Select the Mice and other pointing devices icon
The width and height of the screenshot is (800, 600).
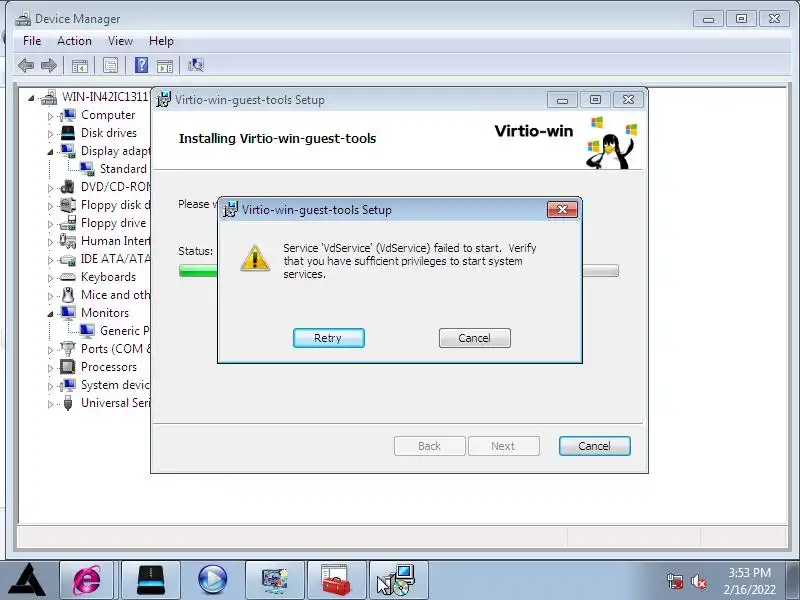coord(67,295)
